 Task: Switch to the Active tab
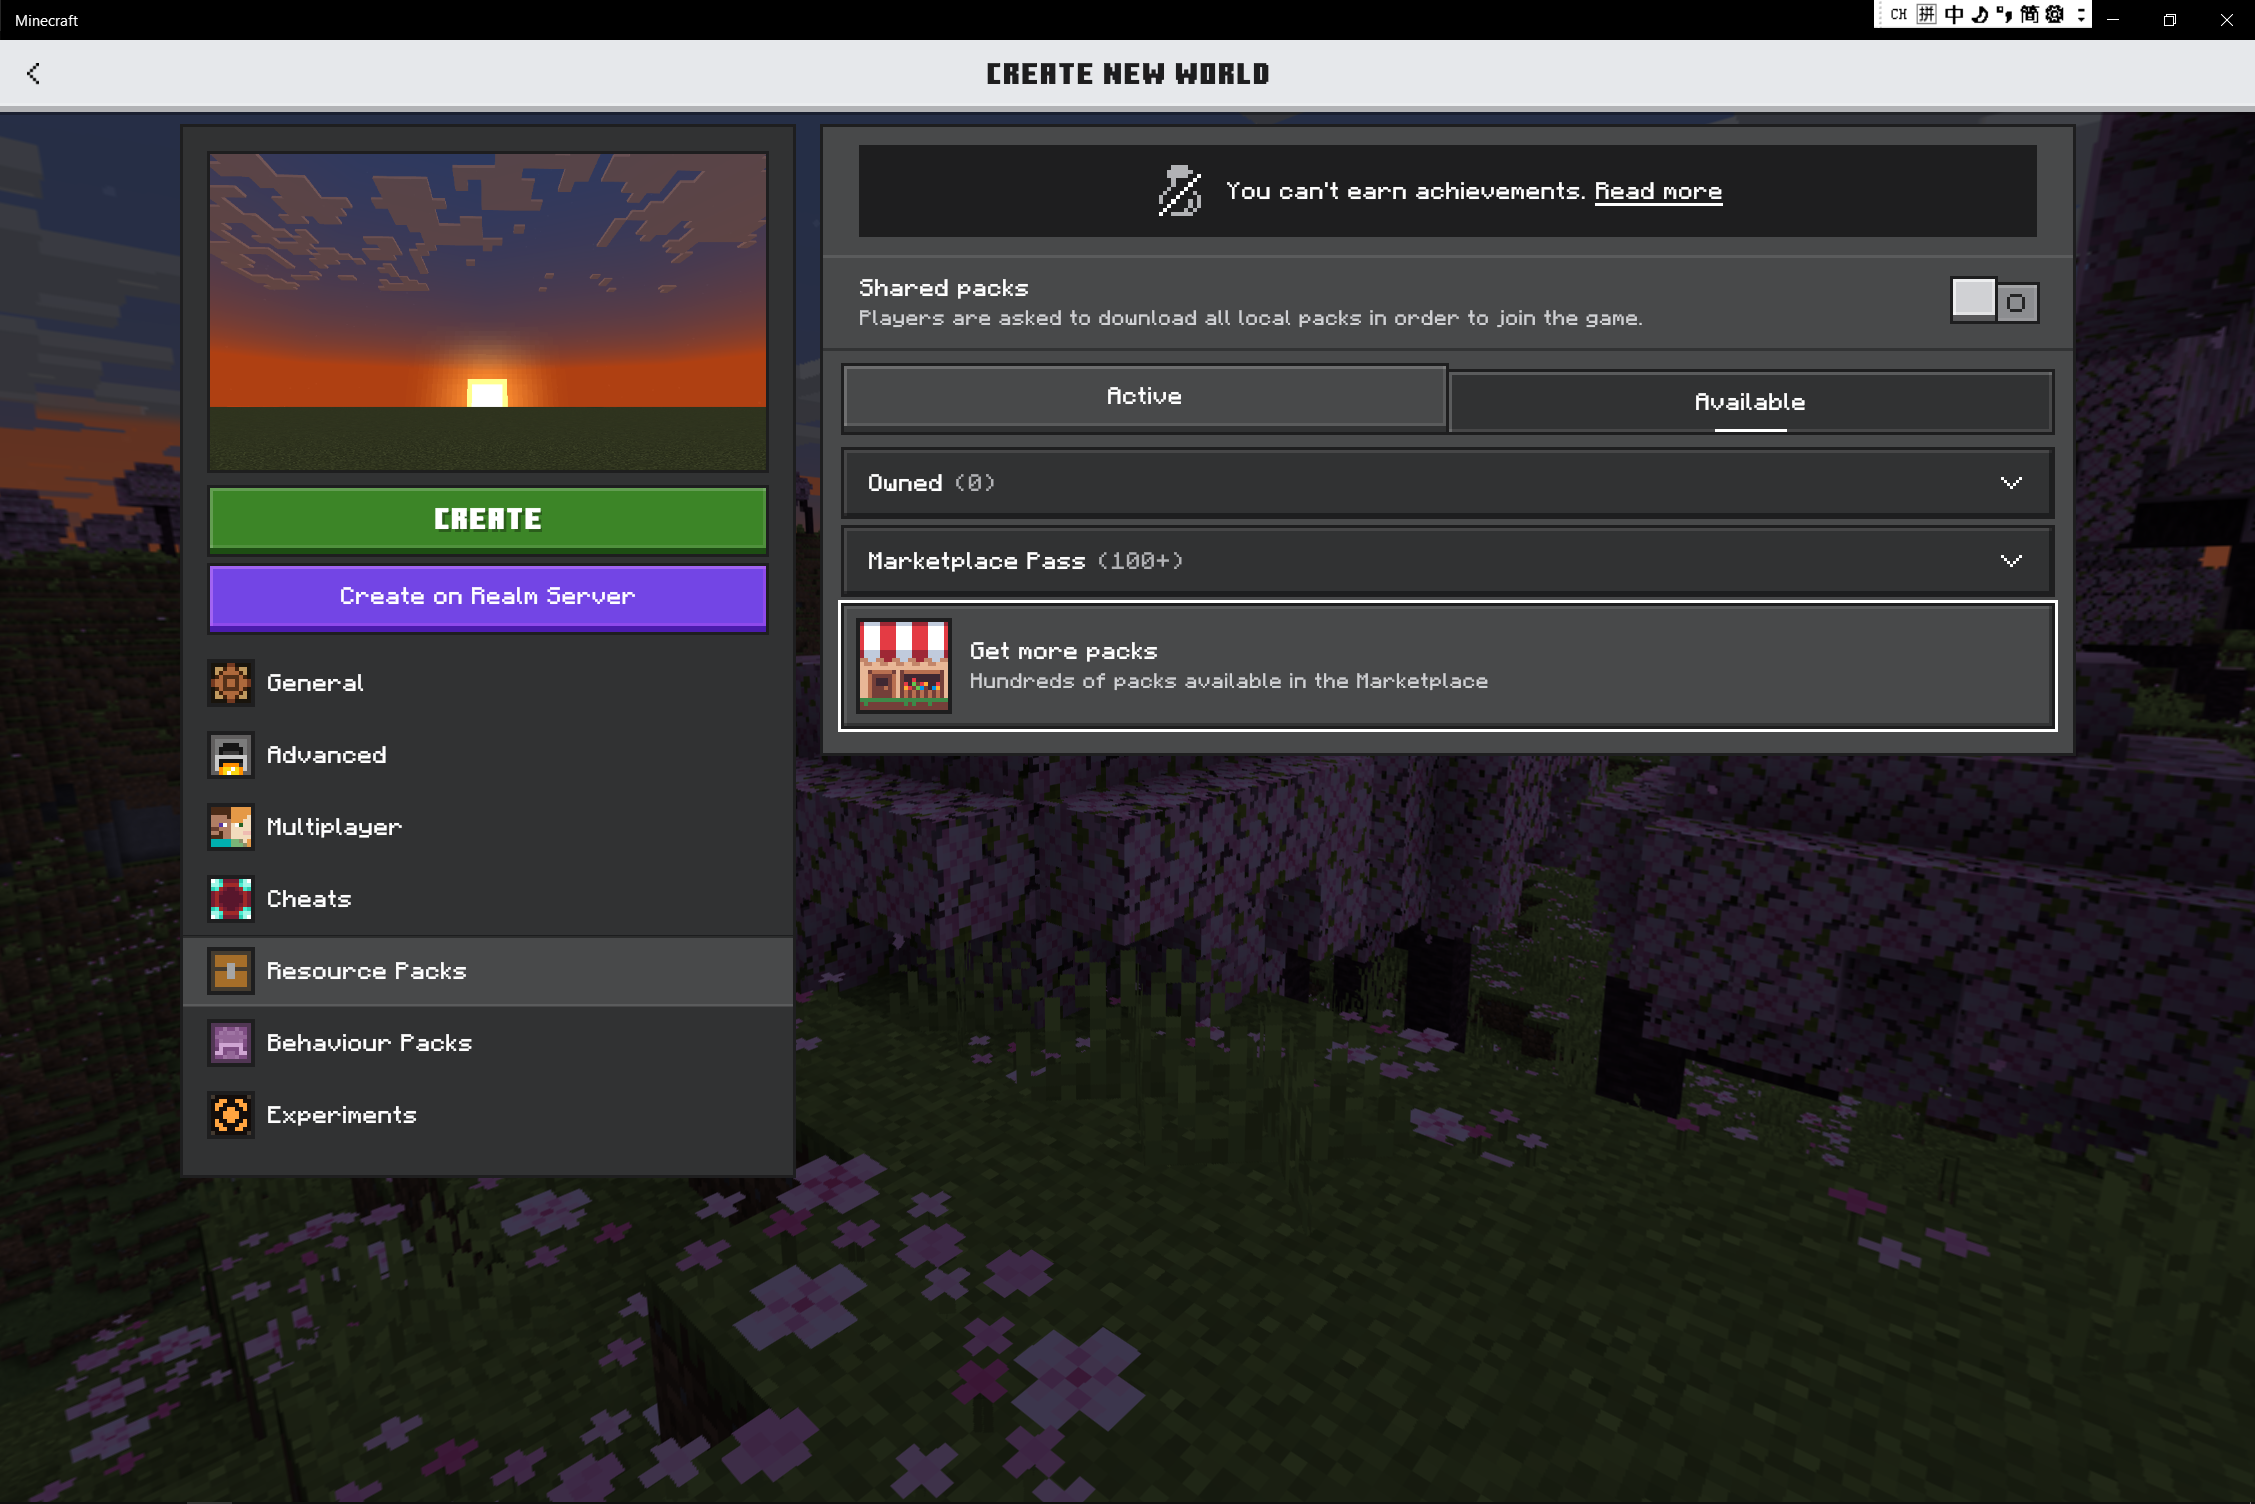(x=1144, y=397)
